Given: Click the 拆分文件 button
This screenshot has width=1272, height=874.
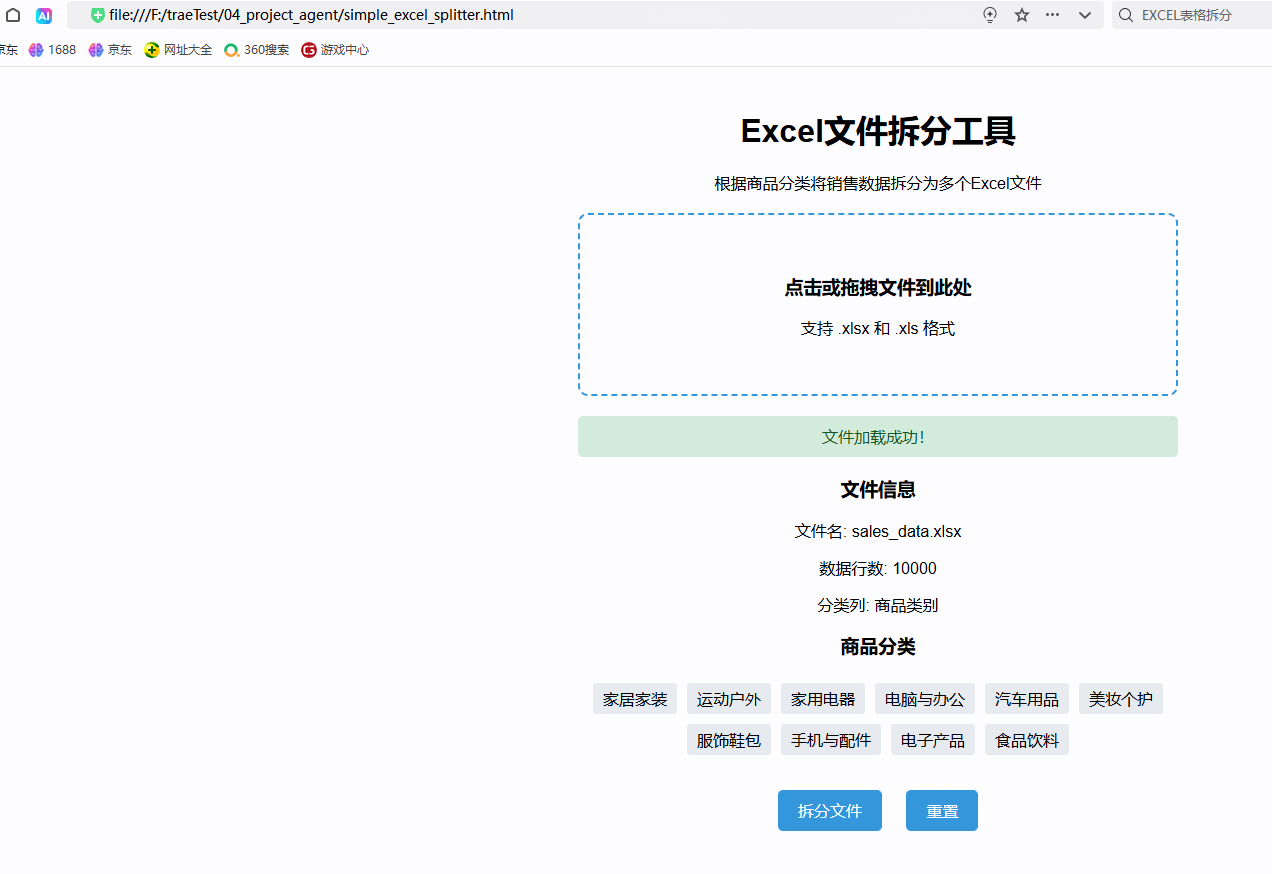Looking at the screenshot, I should pyautogui.click(x=830, y=811).
